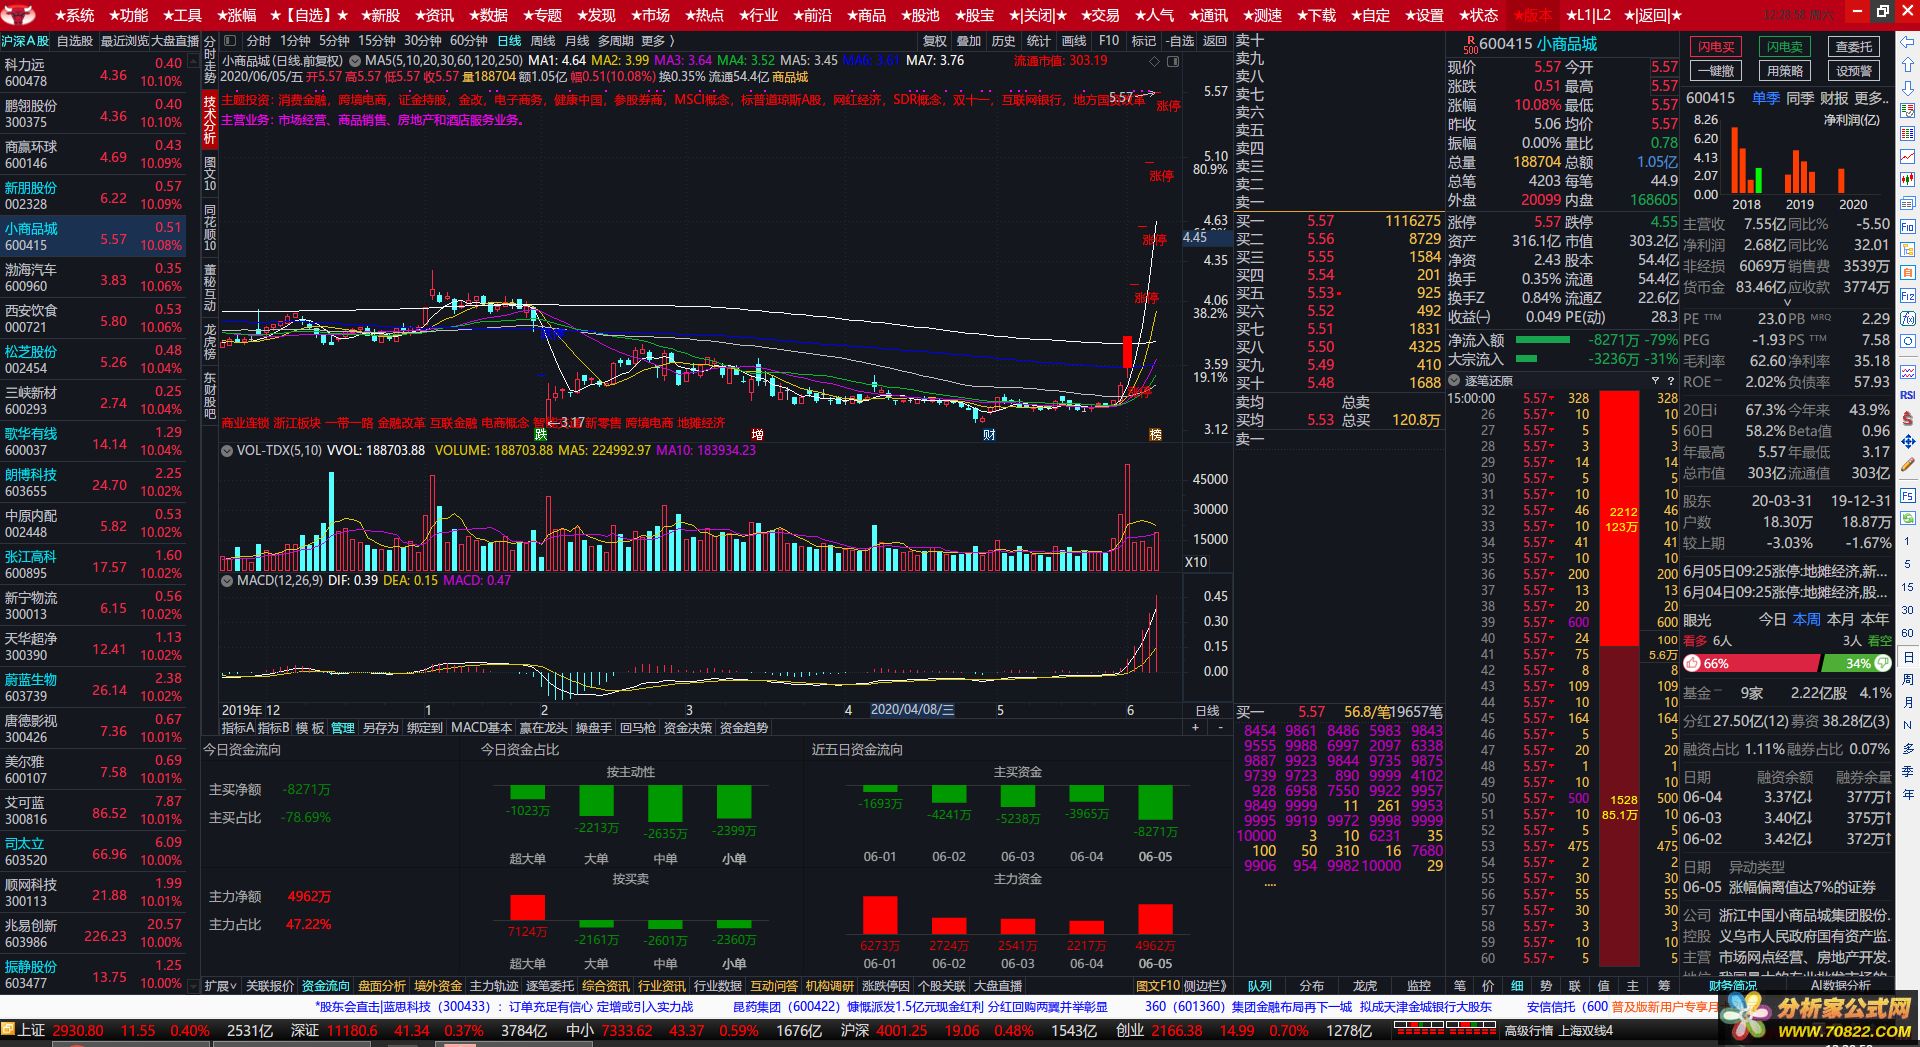
Task: Click the panel layout icon beside 分时 tab
Action: click(230, 41)
